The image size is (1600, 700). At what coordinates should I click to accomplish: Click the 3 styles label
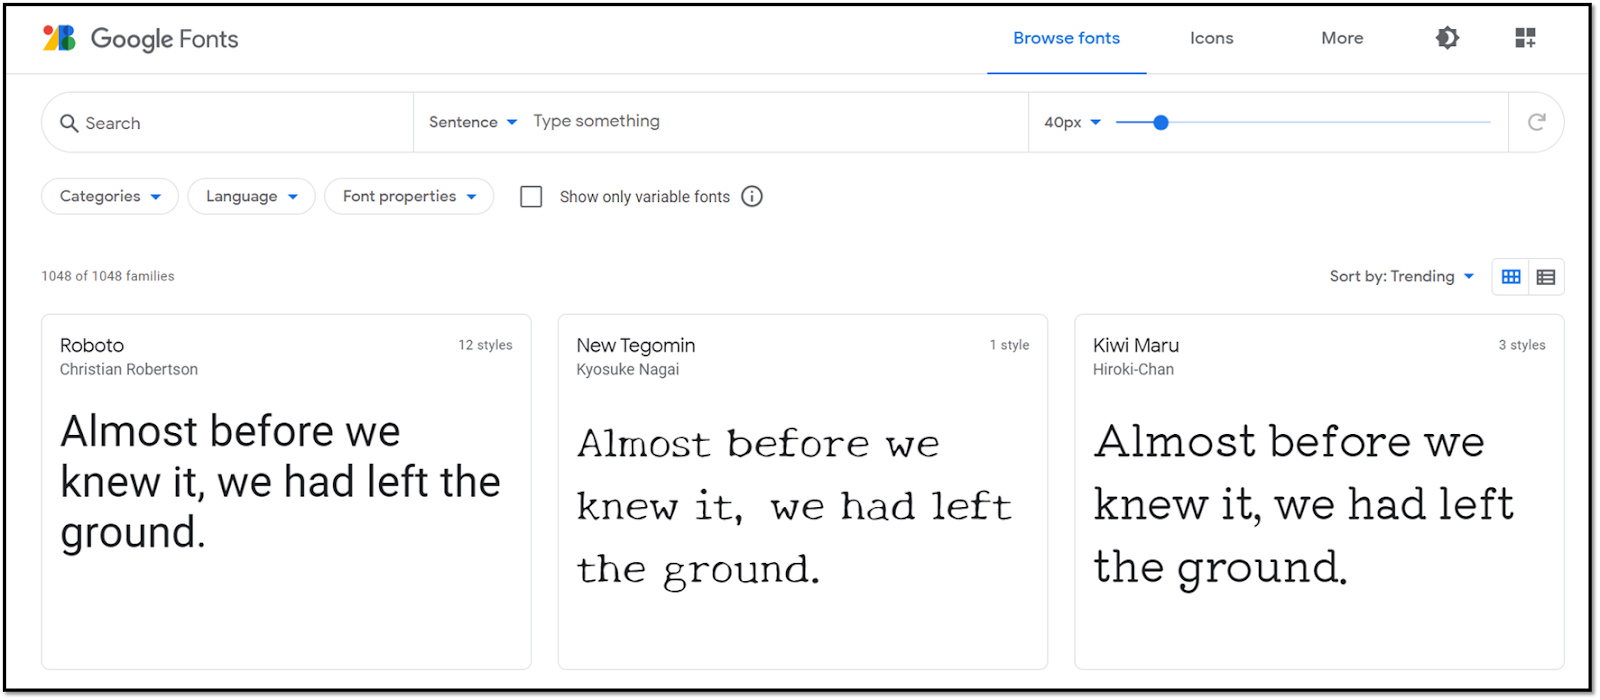1522,345
